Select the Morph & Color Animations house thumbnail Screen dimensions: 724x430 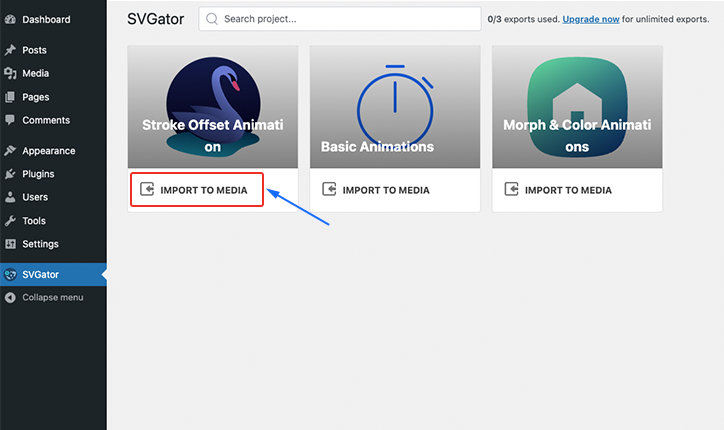[x=577, y=107]
